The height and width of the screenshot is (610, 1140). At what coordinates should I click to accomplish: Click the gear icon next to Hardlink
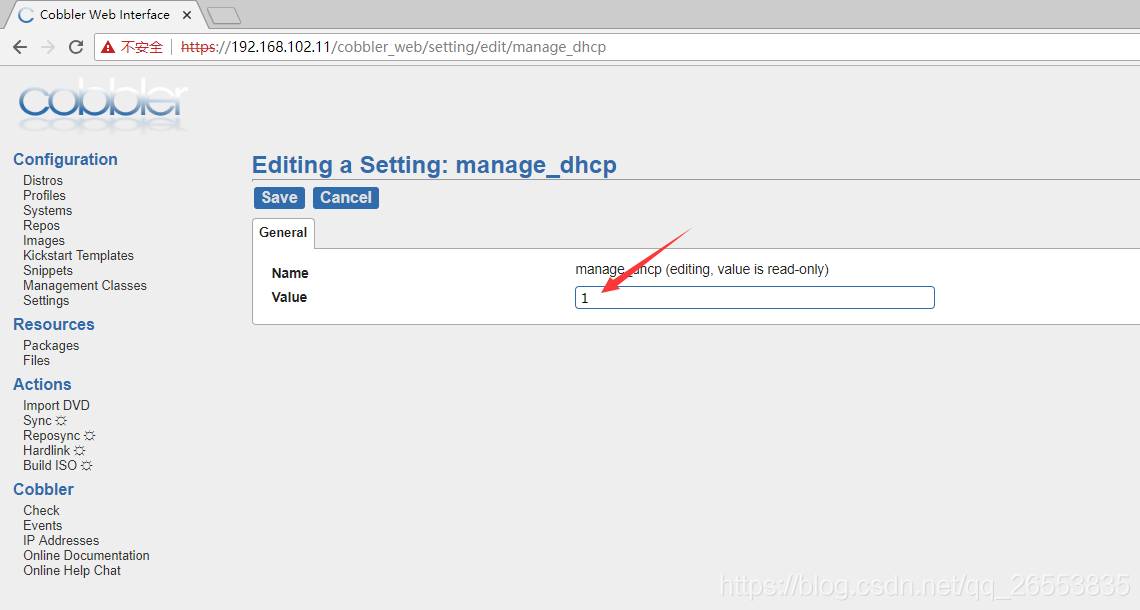[79, 451]
